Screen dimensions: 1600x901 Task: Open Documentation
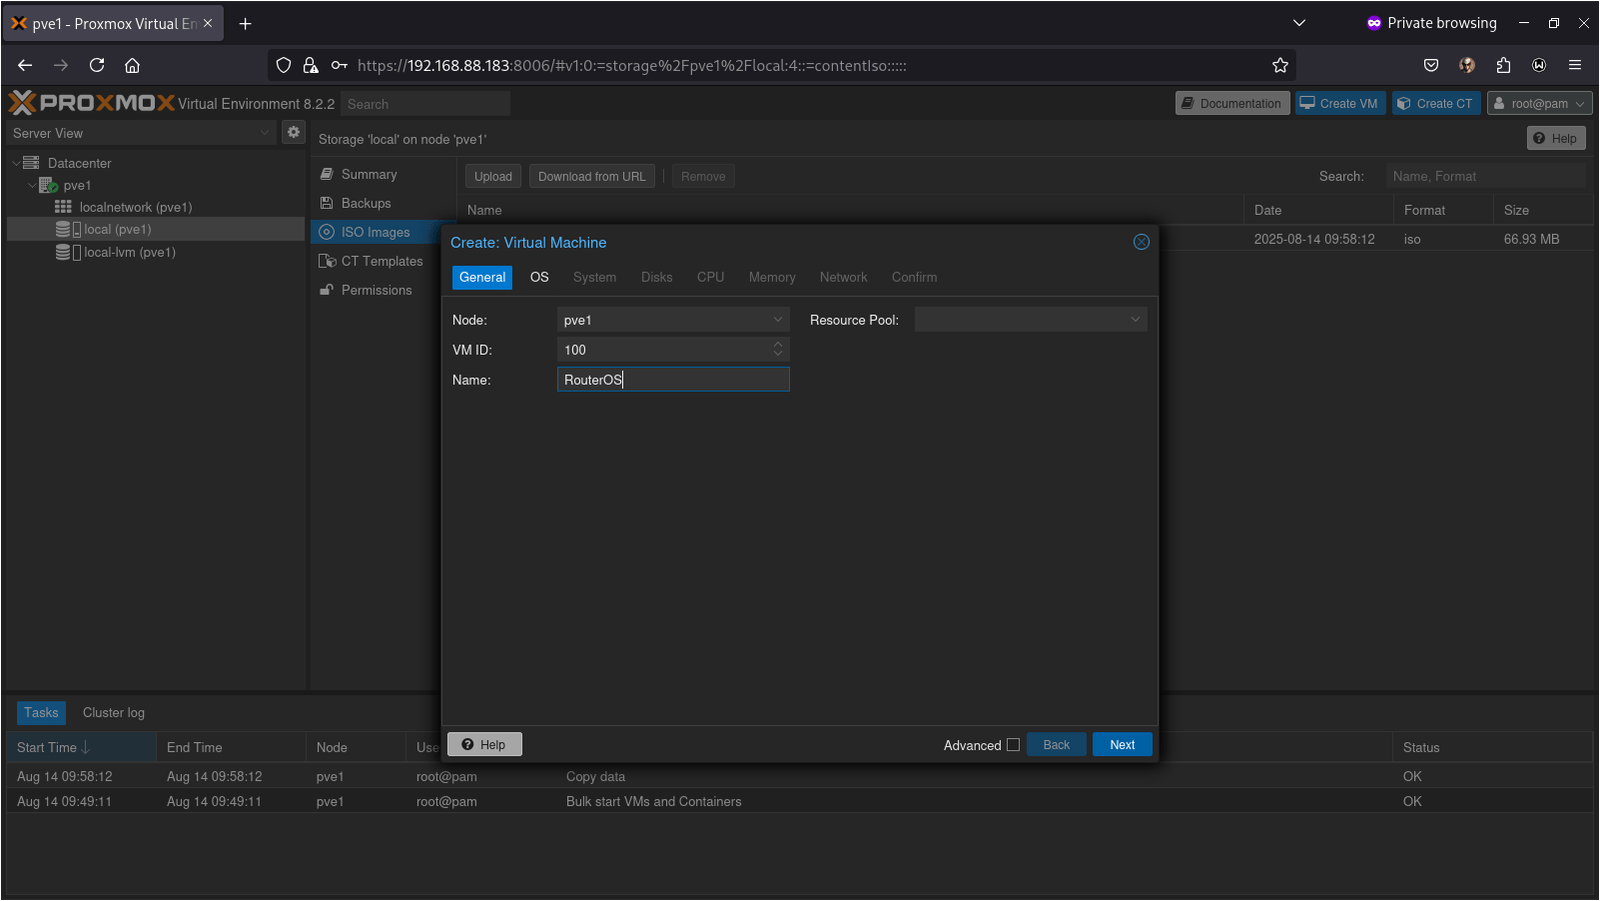1231,103
